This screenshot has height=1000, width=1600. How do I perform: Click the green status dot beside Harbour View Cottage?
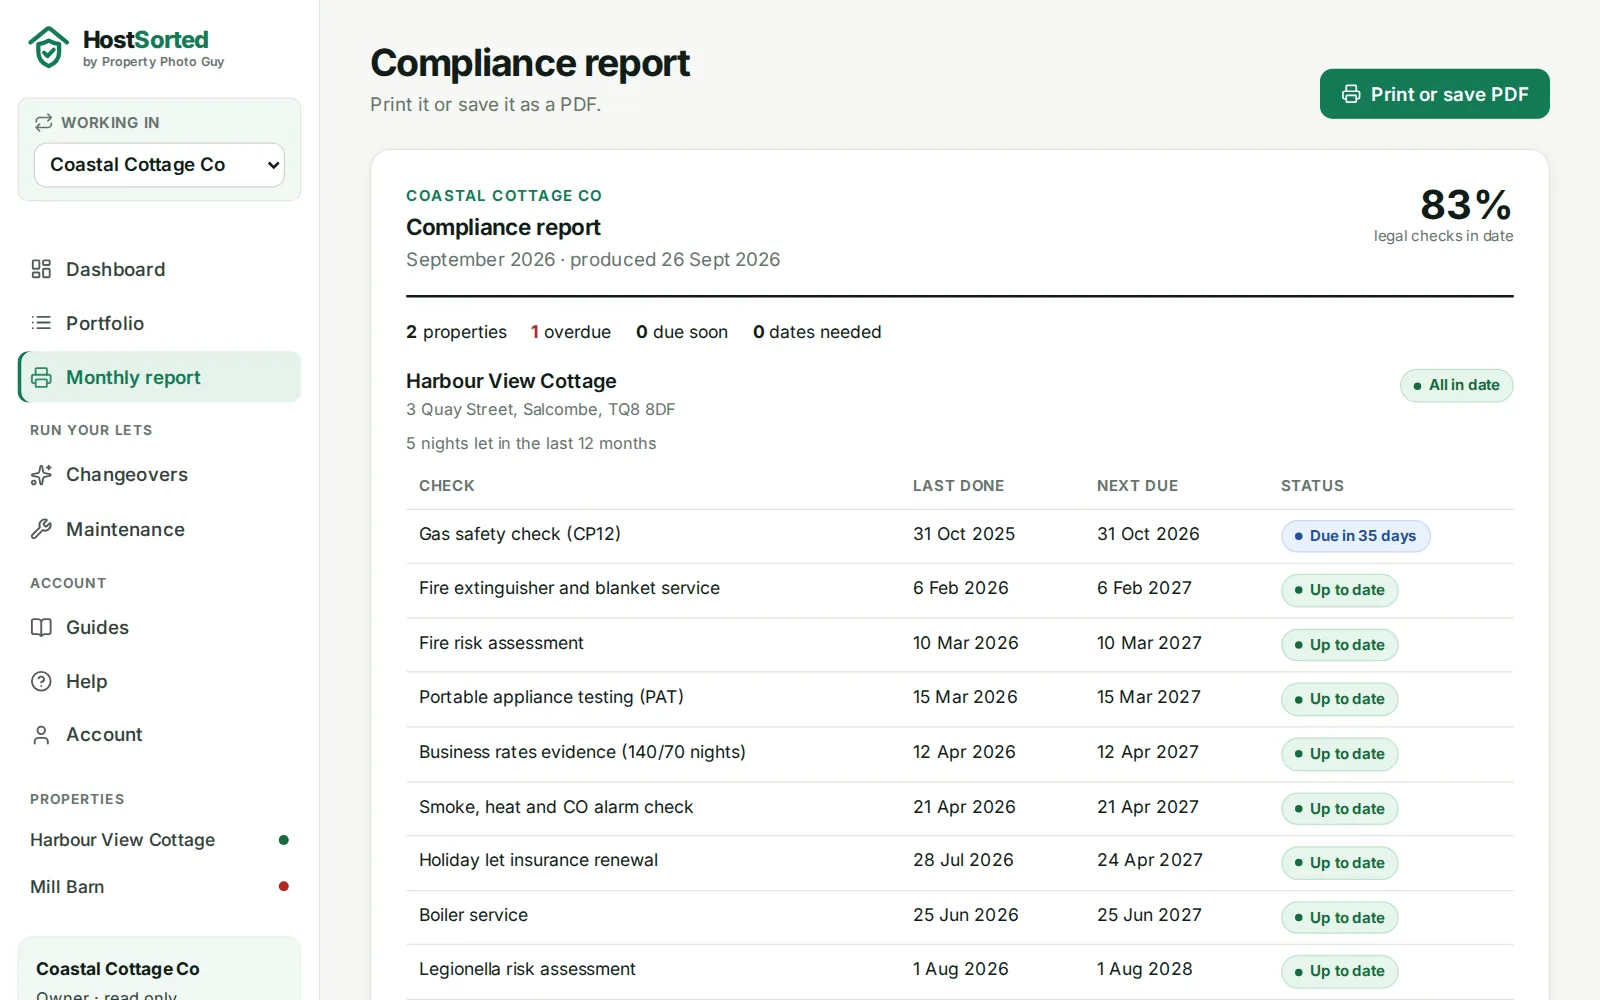click(284, 840)
